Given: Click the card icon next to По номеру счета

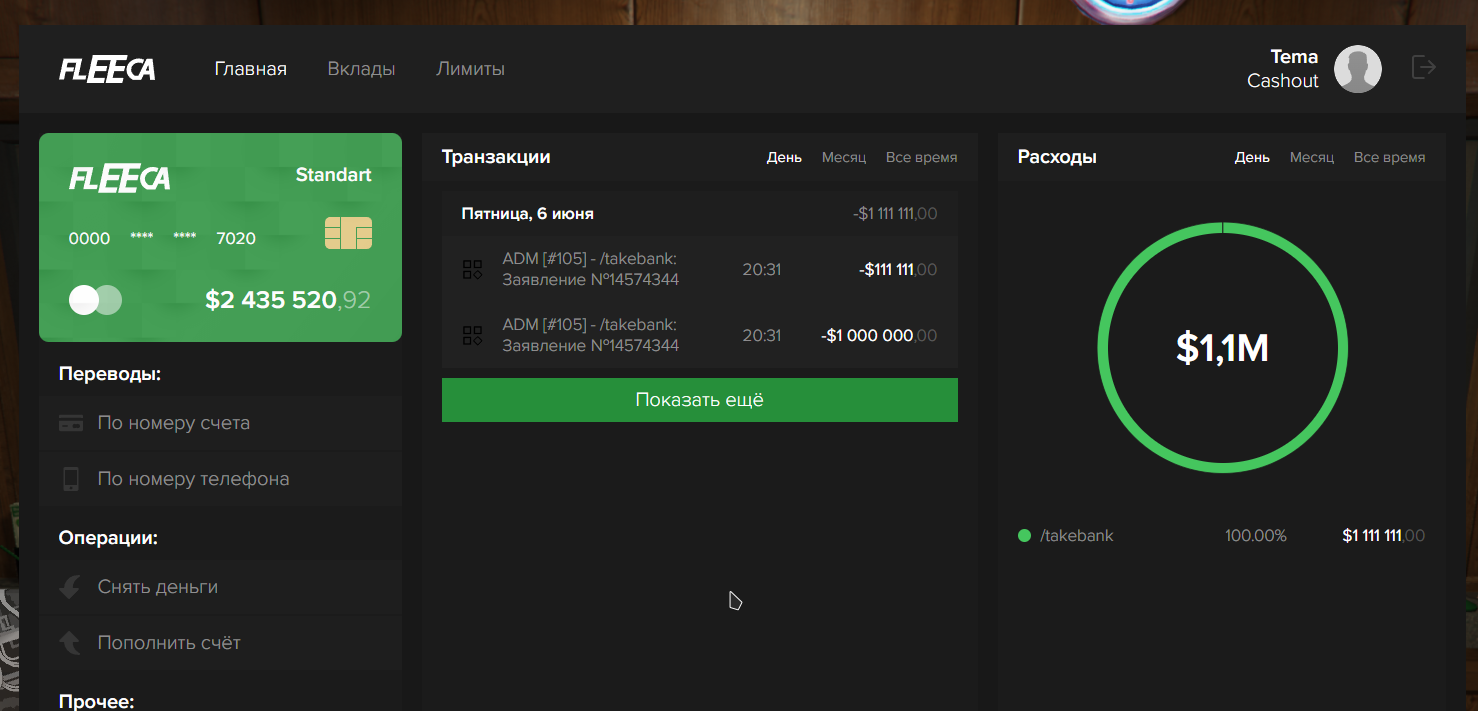Looking at the screenshot, I should (x=71, y=423).
